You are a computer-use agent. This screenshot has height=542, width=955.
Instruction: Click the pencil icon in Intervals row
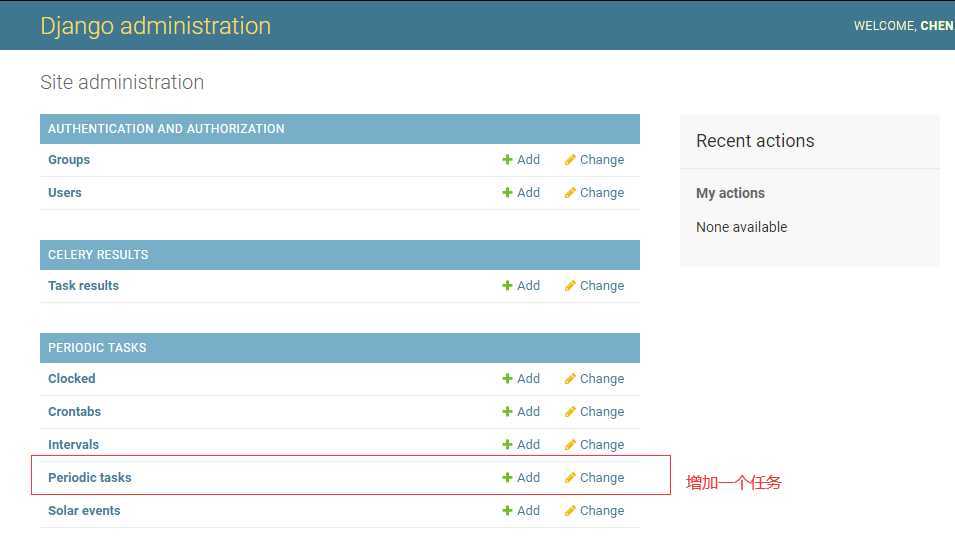[x=569, y=445]
